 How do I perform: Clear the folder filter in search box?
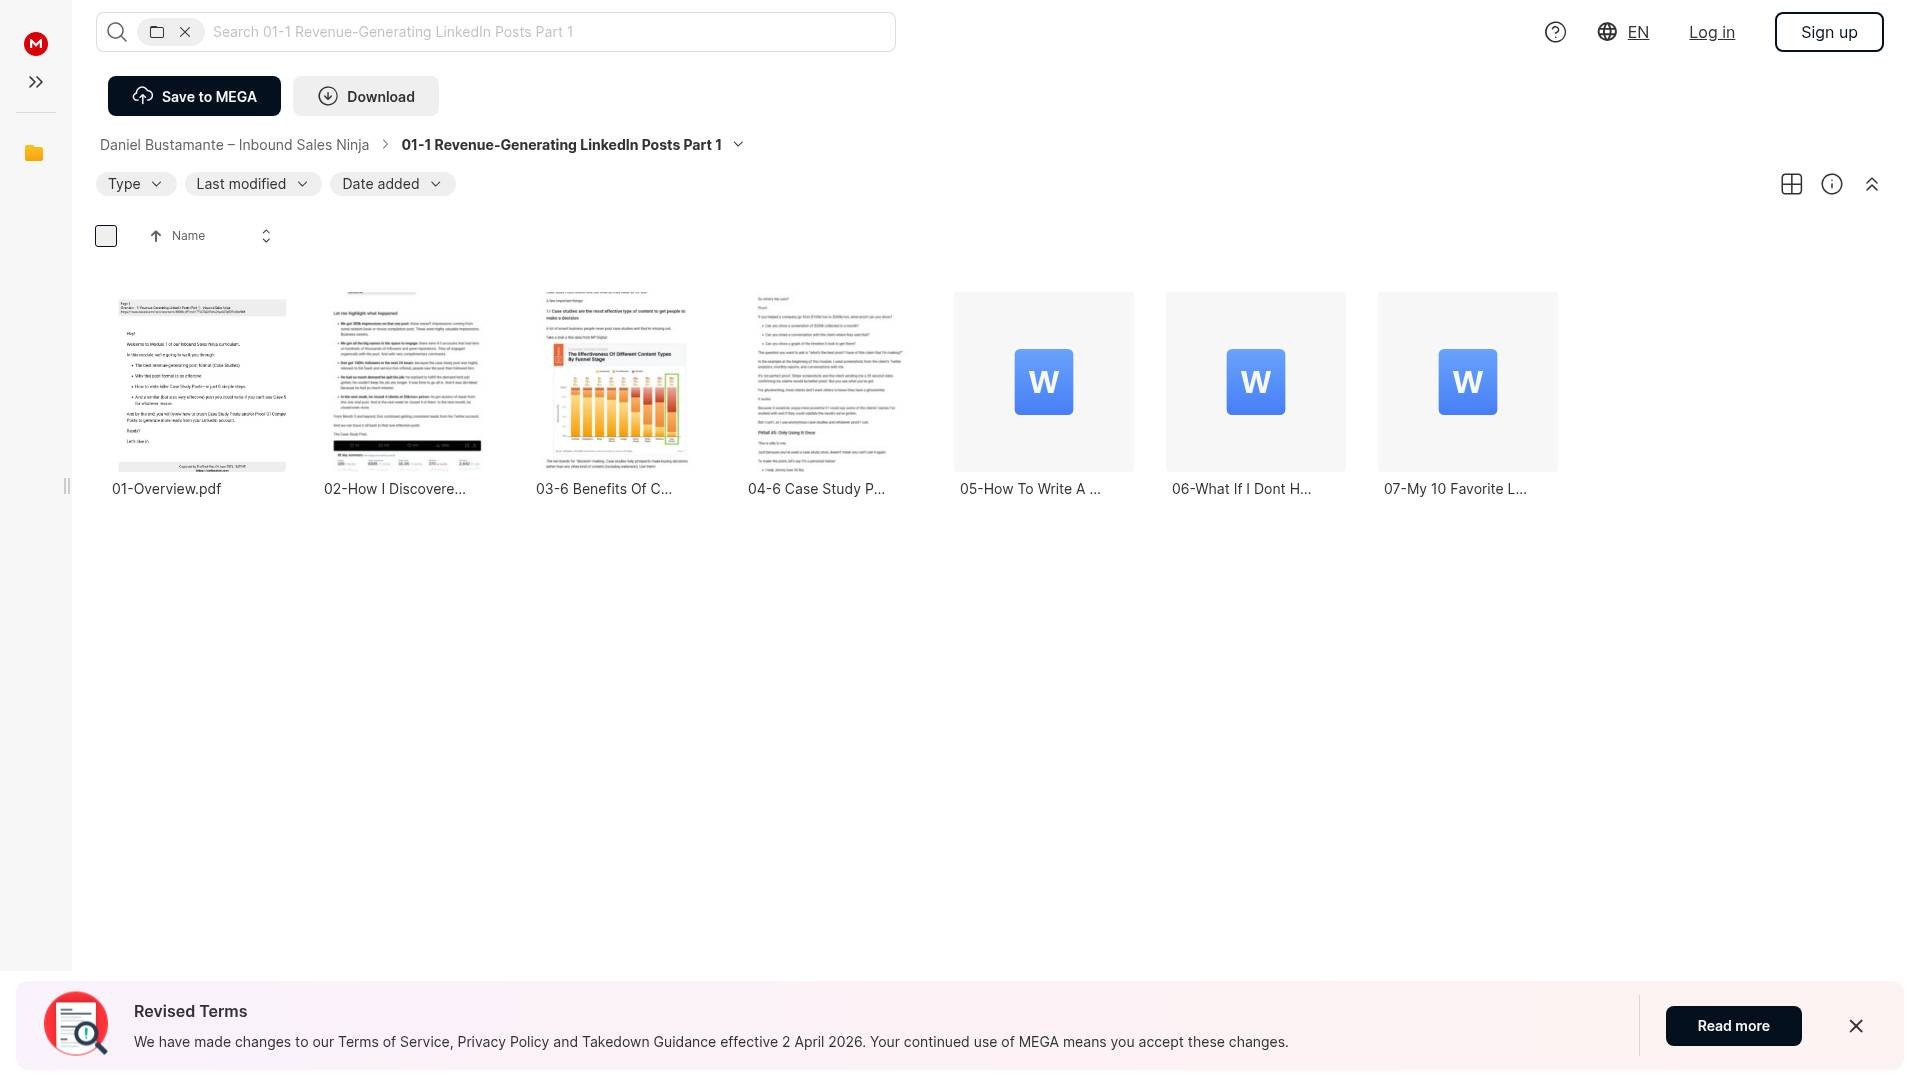tap(185, 32)
